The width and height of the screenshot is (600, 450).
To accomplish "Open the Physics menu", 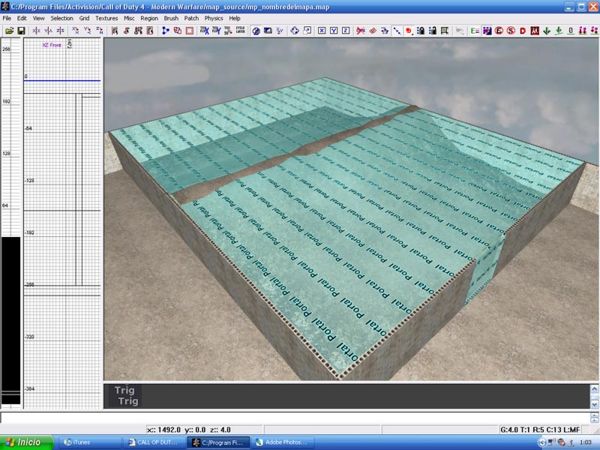I will tap(214, 18).
